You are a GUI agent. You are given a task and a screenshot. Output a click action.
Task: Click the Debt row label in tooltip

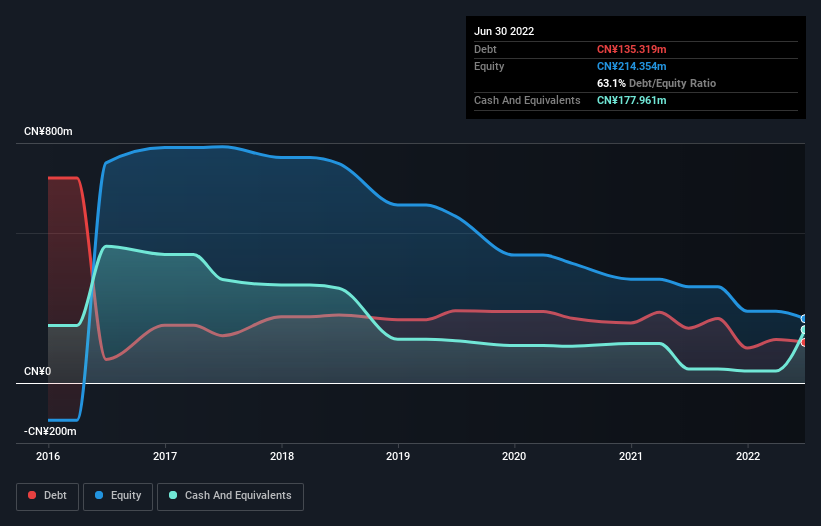click(x=485, y=49)
